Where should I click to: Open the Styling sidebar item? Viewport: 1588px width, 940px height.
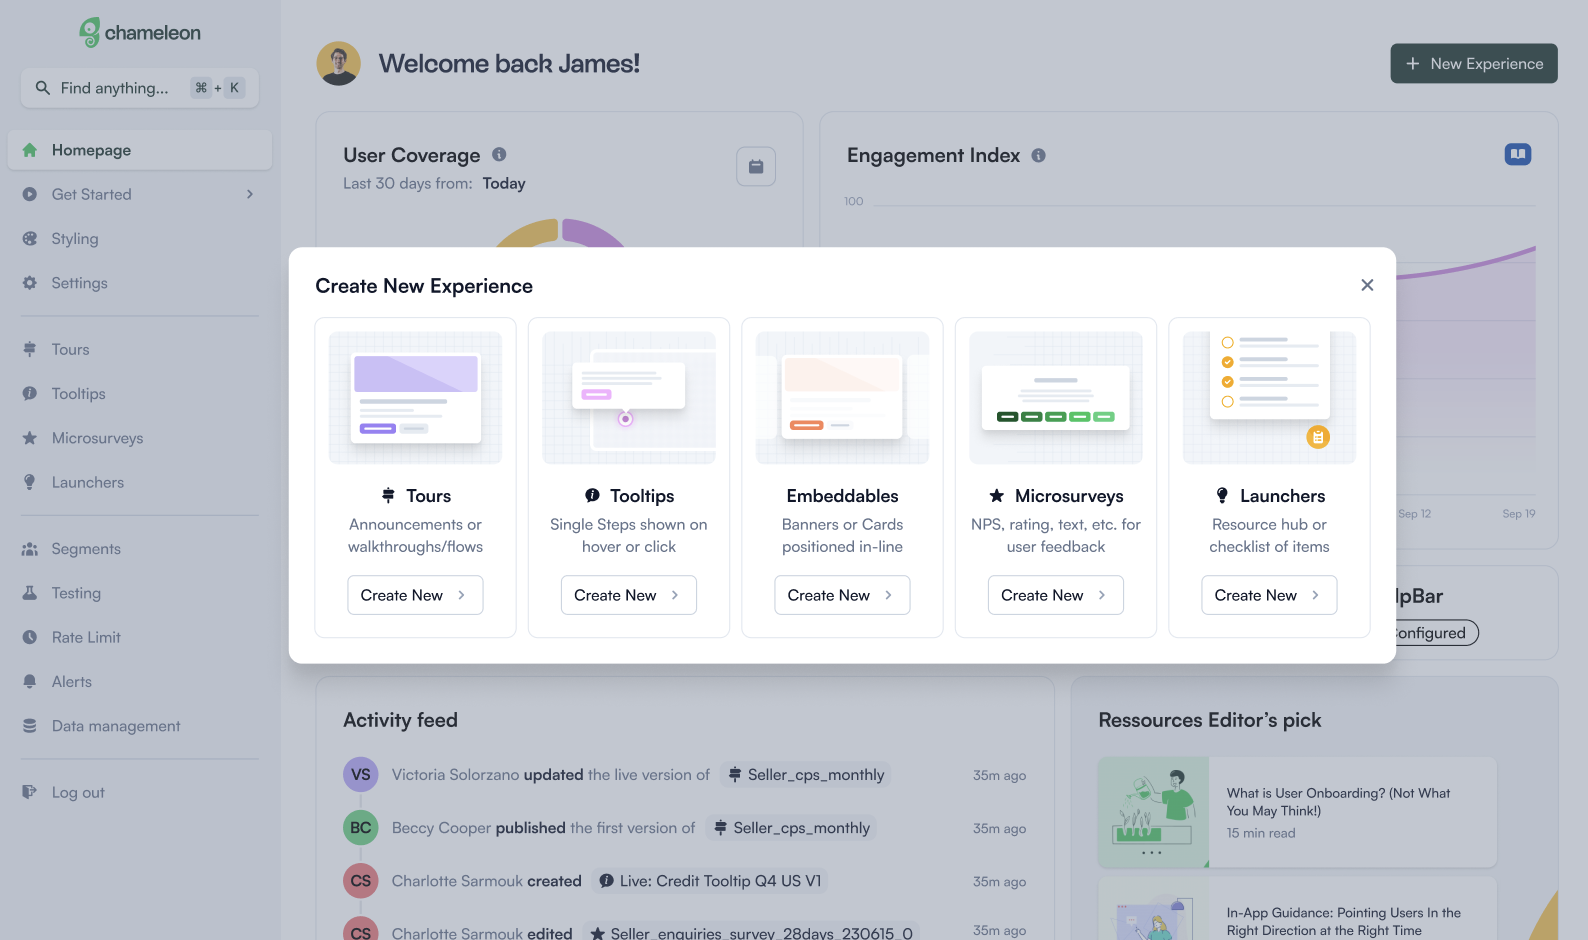click(x=75, y=239)
